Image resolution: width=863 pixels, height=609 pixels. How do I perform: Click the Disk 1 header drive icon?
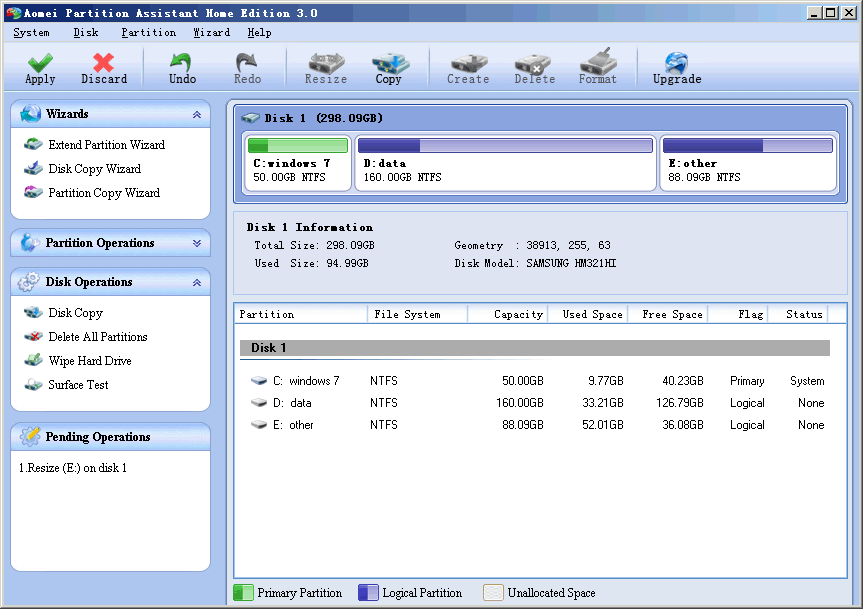pos(250,118)
